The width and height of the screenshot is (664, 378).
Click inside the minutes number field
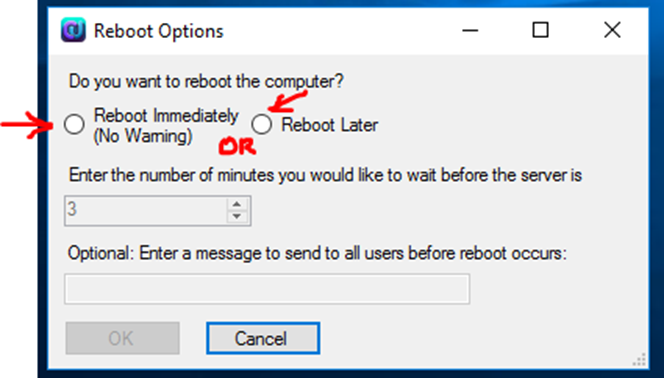(146, 210)
